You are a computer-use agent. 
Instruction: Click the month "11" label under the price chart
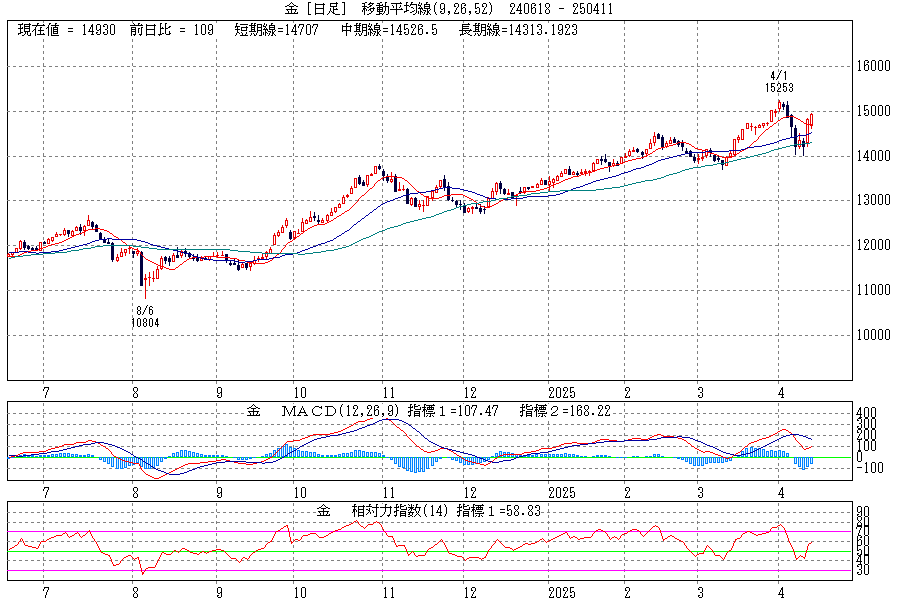coord(389,393)
